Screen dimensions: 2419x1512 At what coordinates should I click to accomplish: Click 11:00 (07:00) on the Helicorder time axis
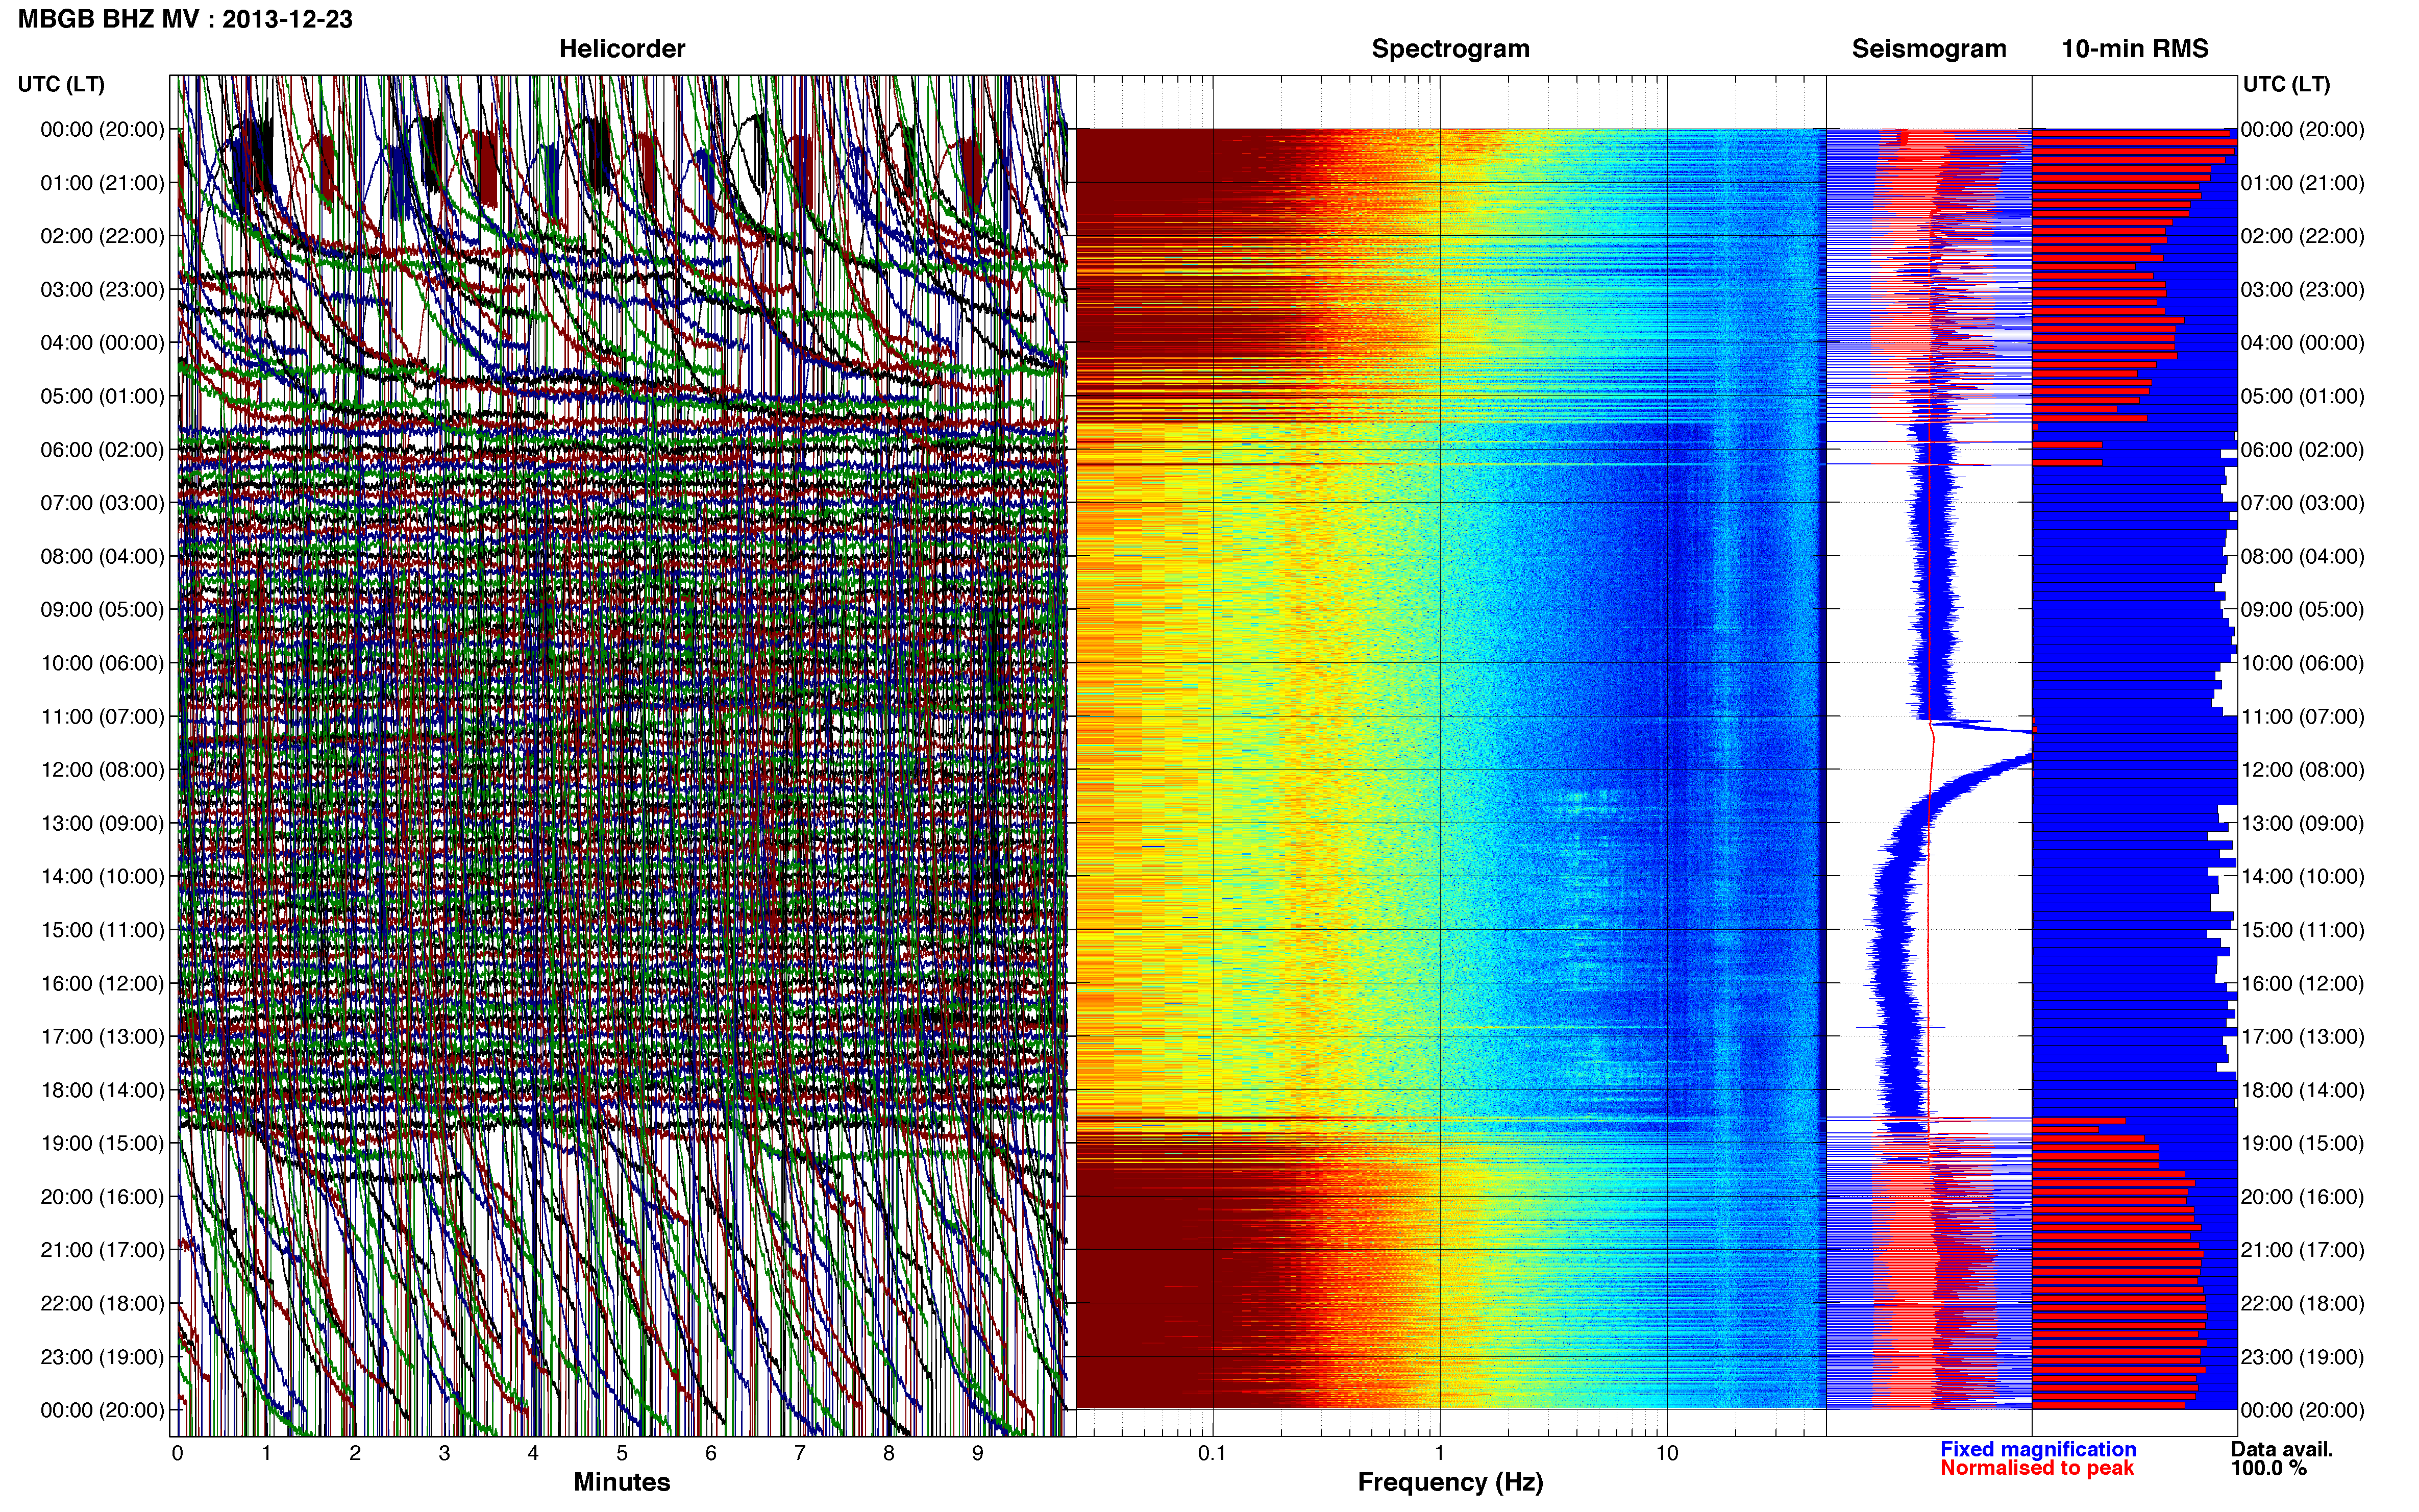coord(102,717)
